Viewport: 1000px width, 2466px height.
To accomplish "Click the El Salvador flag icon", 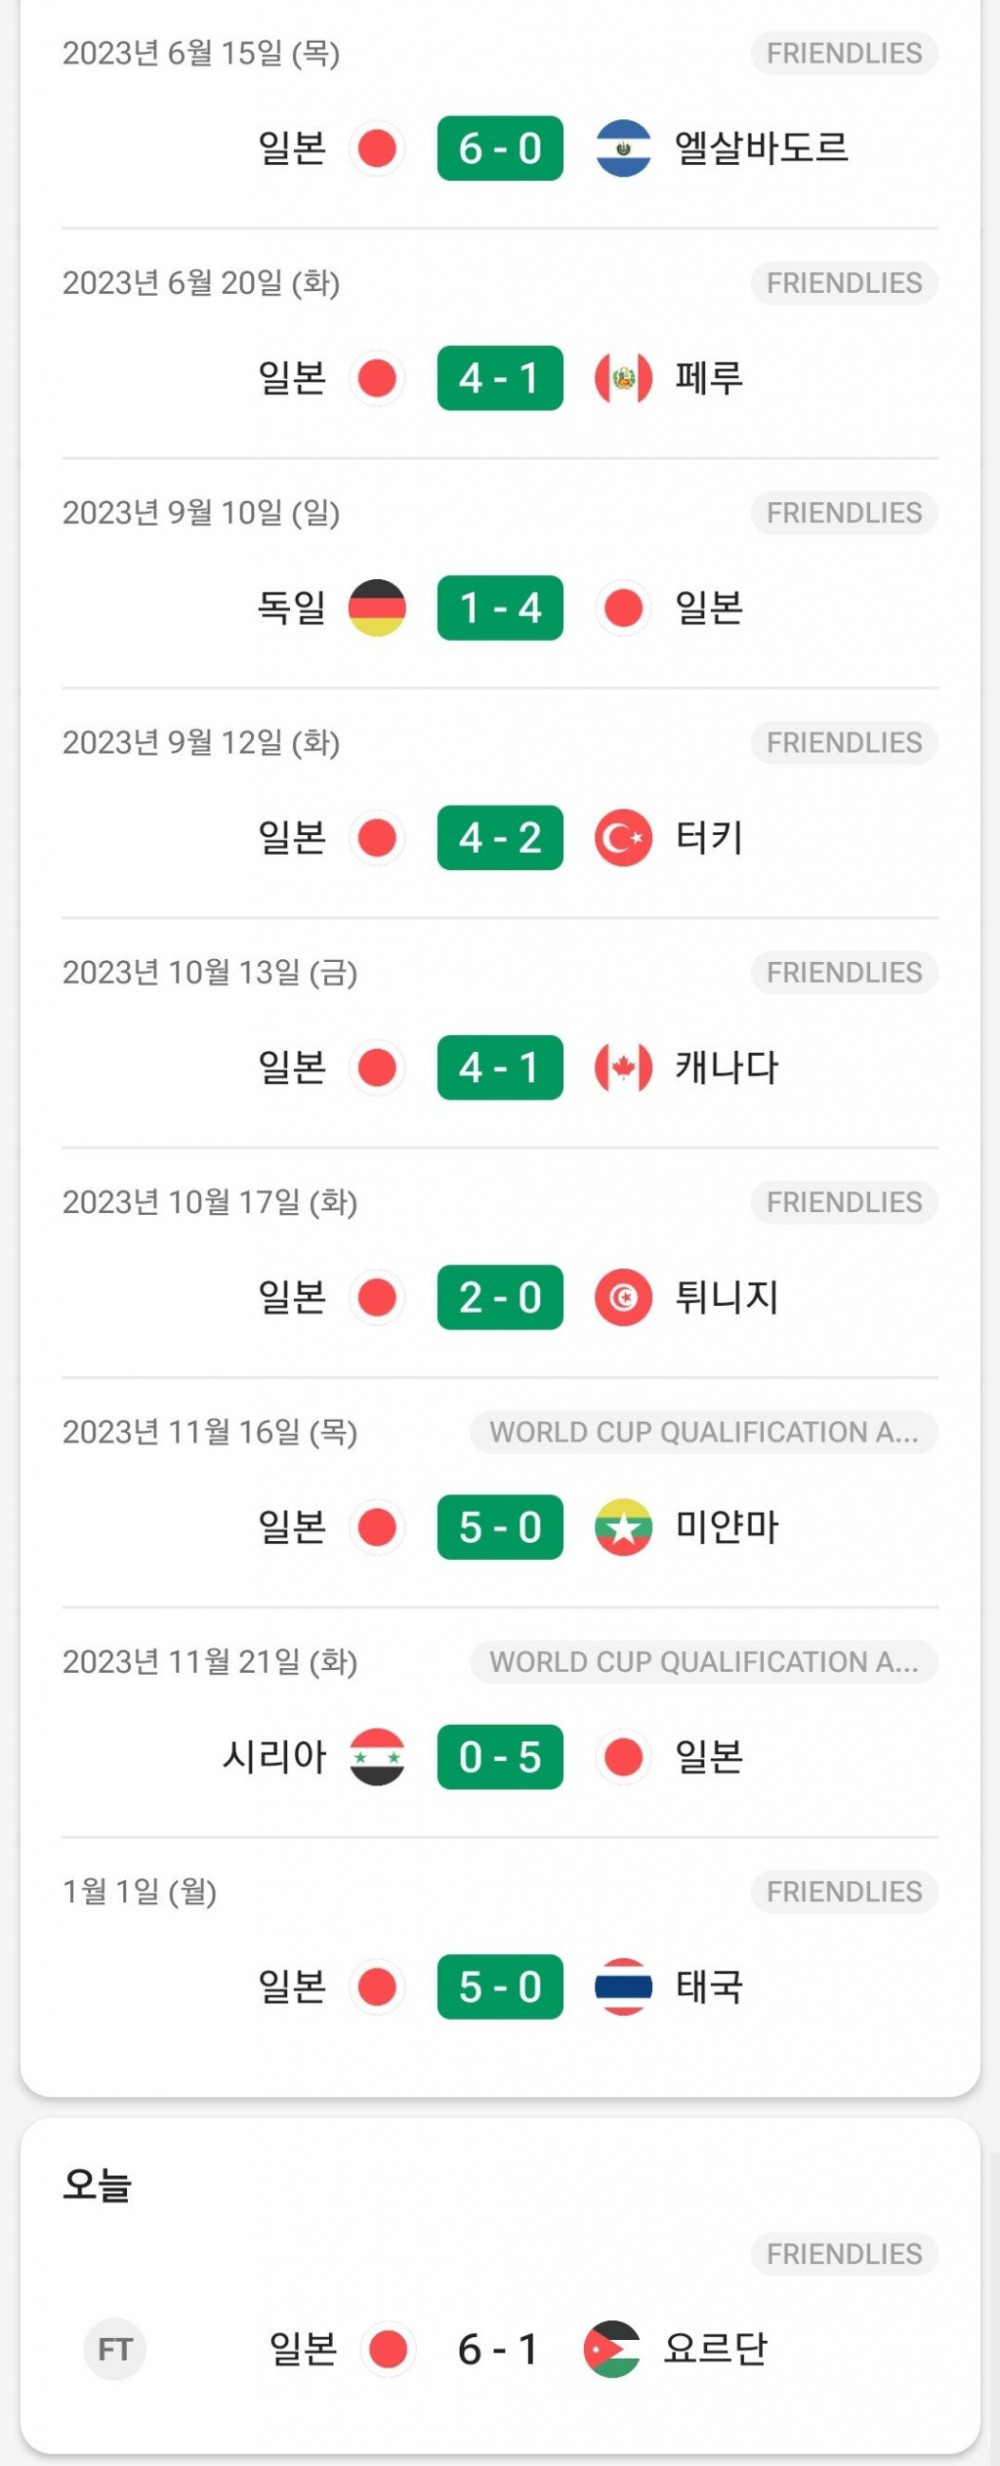I will click(x=623, y=148).
